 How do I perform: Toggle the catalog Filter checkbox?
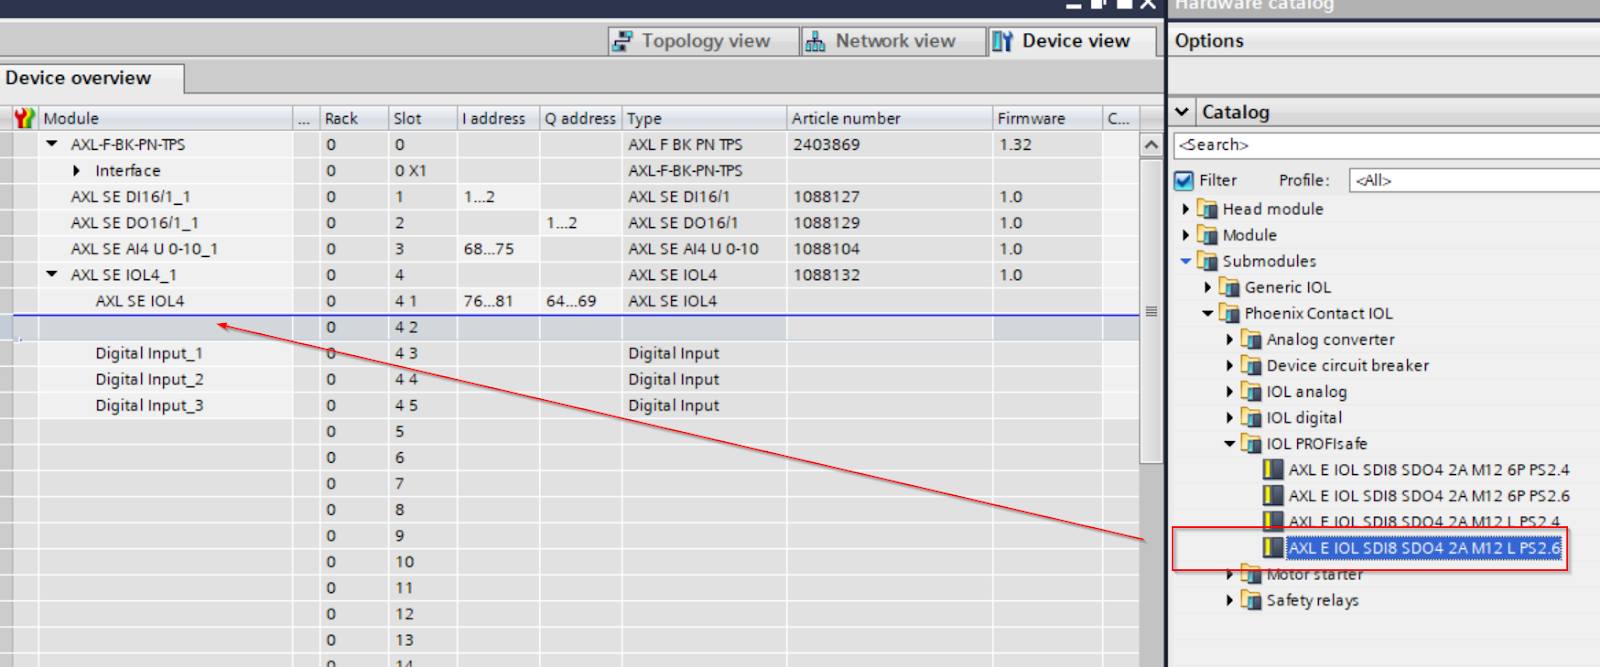pyautogui.click(x=1184, y=181)
